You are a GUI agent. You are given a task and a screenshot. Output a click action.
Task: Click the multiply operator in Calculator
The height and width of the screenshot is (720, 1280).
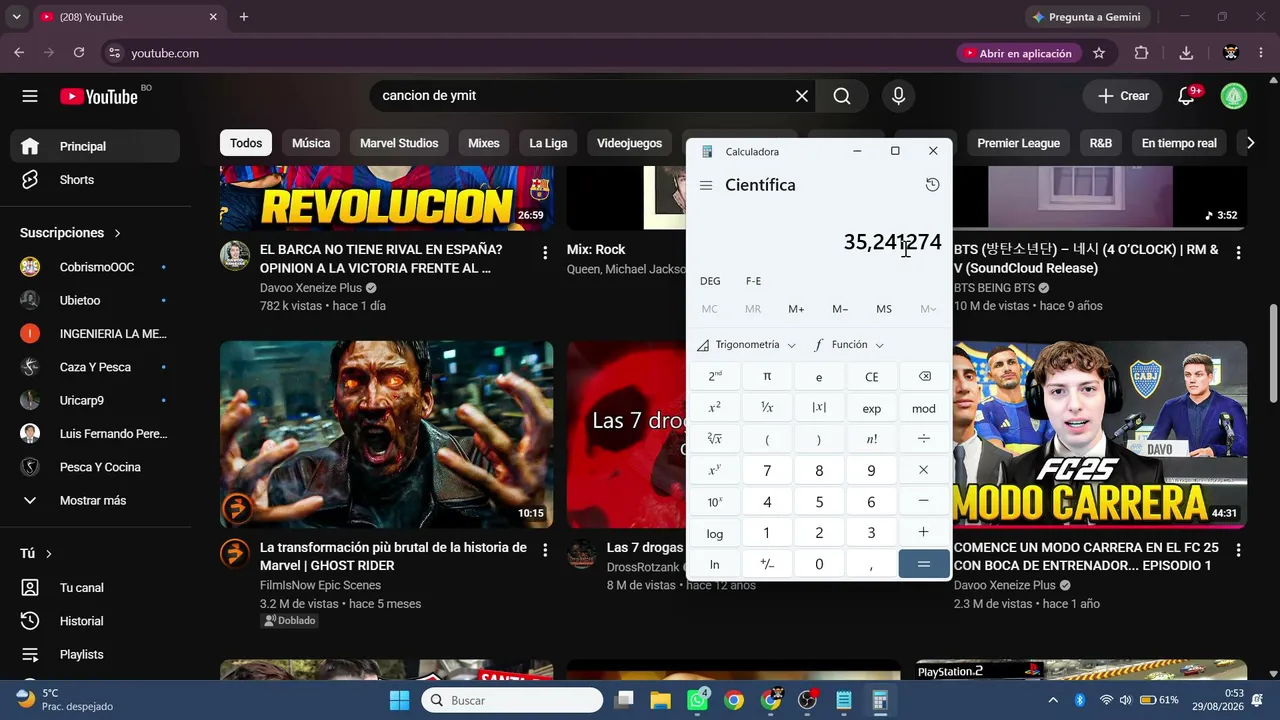pos(924,470)
